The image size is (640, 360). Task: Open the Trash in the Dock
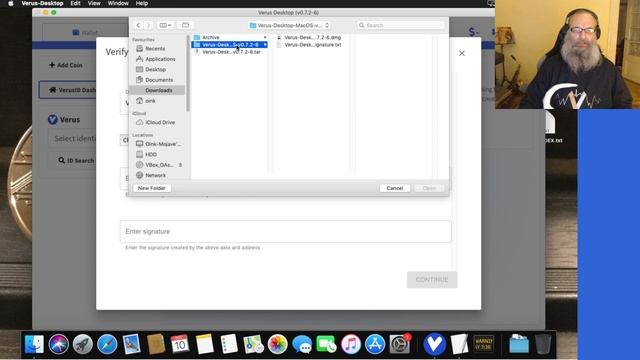click(x=543, y=344)
